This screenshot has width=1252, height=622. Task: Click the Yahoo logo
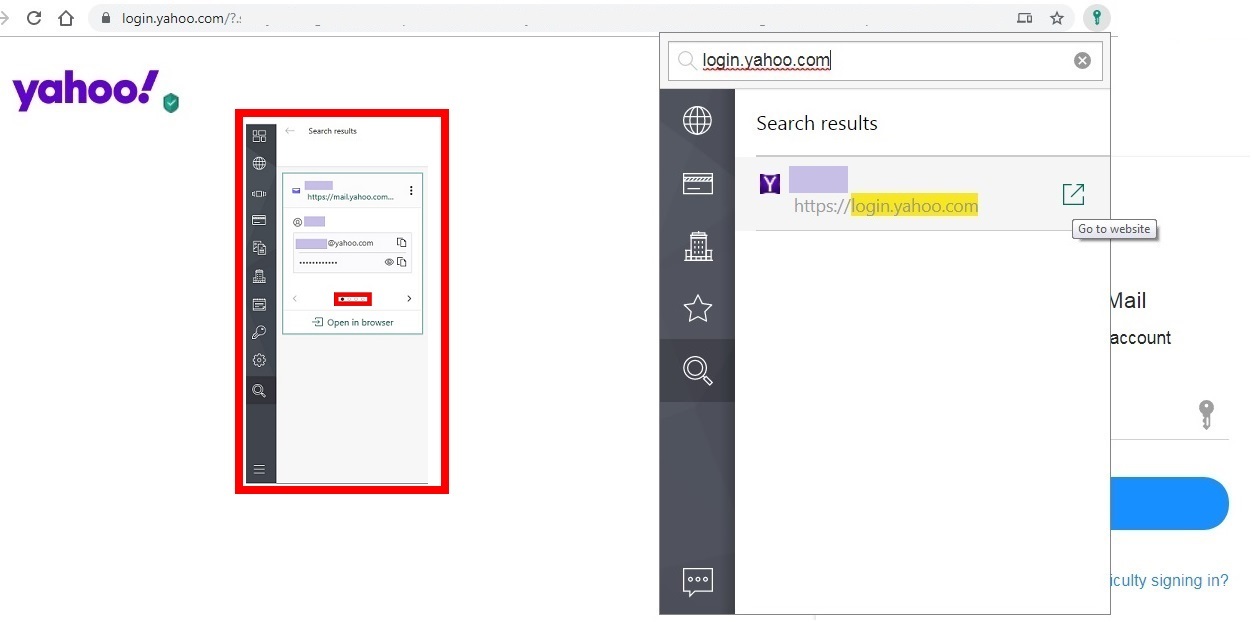pyautogui.click(x=86, y=91)
